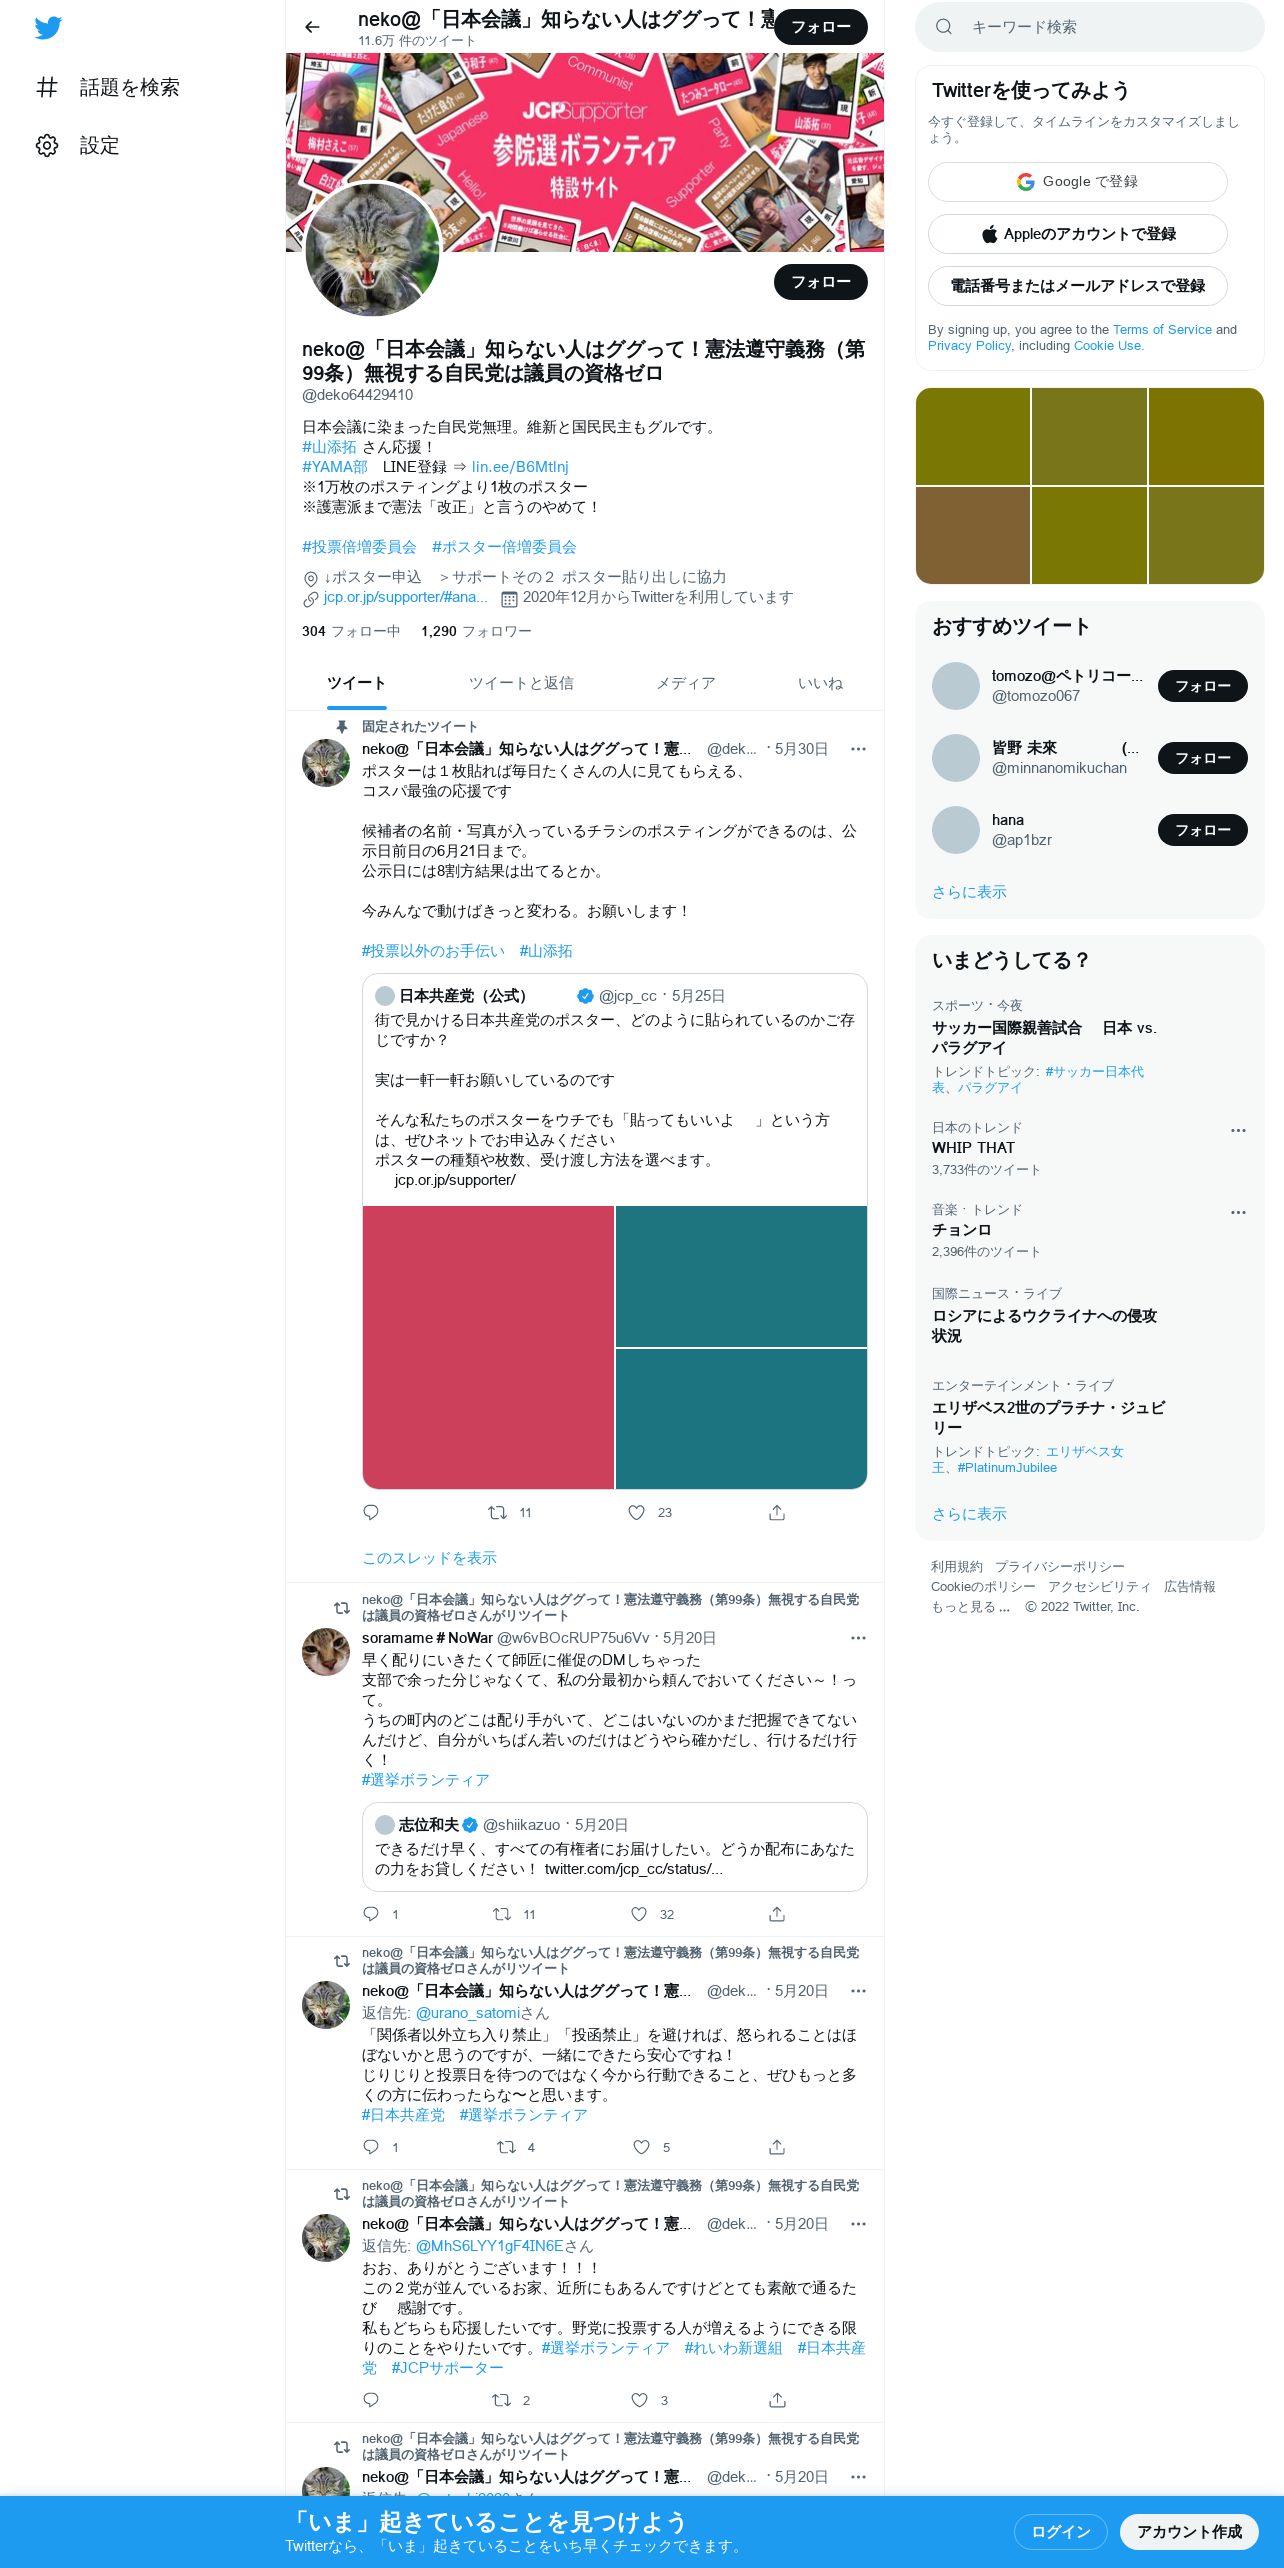The image size is (1284, 2568).
Task: Open more options on @MhS6LYY1gF4IN6E reply tweet
Action: 858,2224
